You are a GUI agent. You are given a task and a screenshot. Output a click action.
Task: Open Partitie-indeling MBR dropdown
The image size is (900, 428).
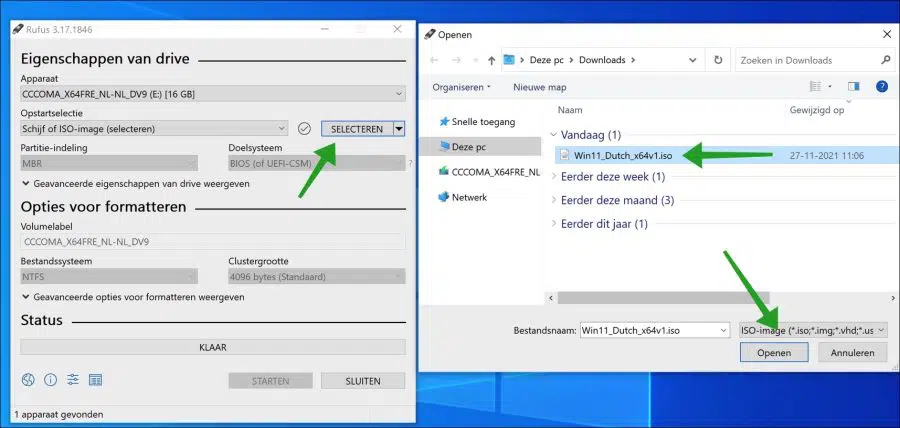click(109, 164)
